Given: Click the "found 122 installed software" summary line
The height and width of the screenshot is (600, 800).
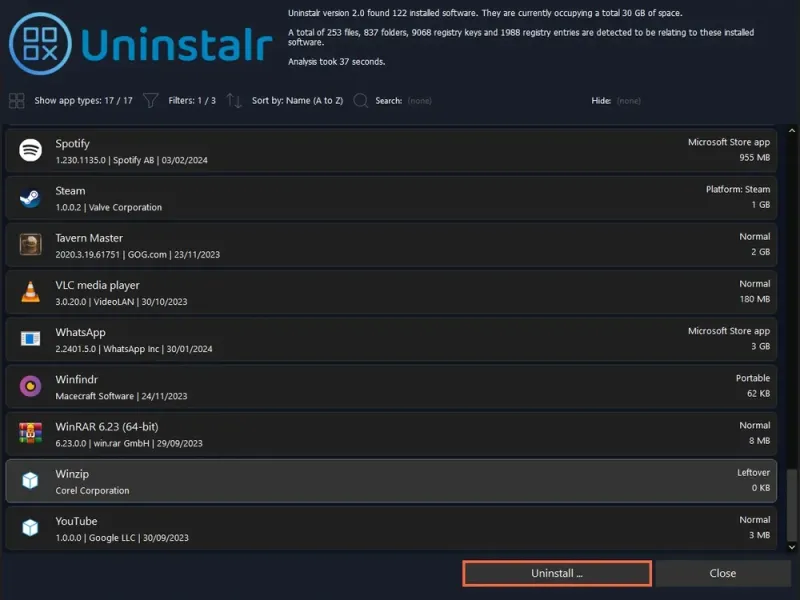Looking at the screenshot, I should click(x=485, y=13).
